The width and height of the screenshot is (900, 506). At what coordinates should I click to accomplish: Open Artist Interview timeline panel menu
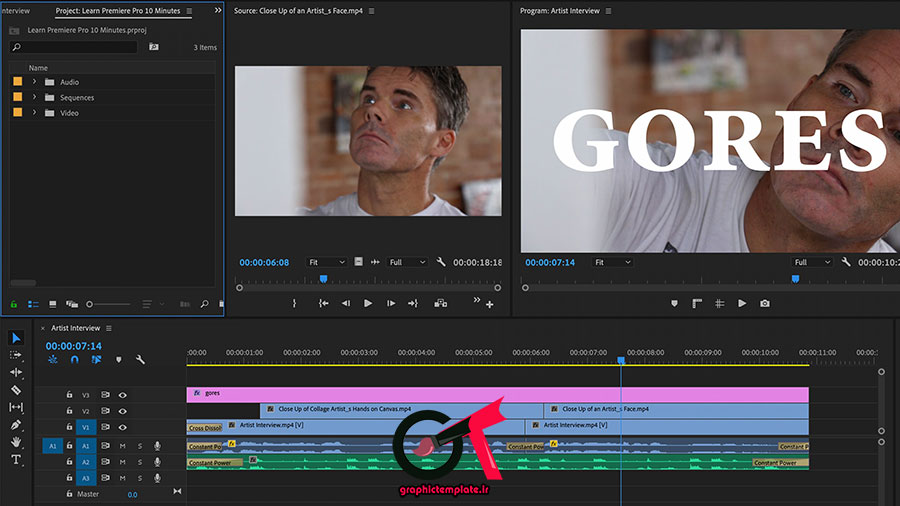[x=108, y=328]
